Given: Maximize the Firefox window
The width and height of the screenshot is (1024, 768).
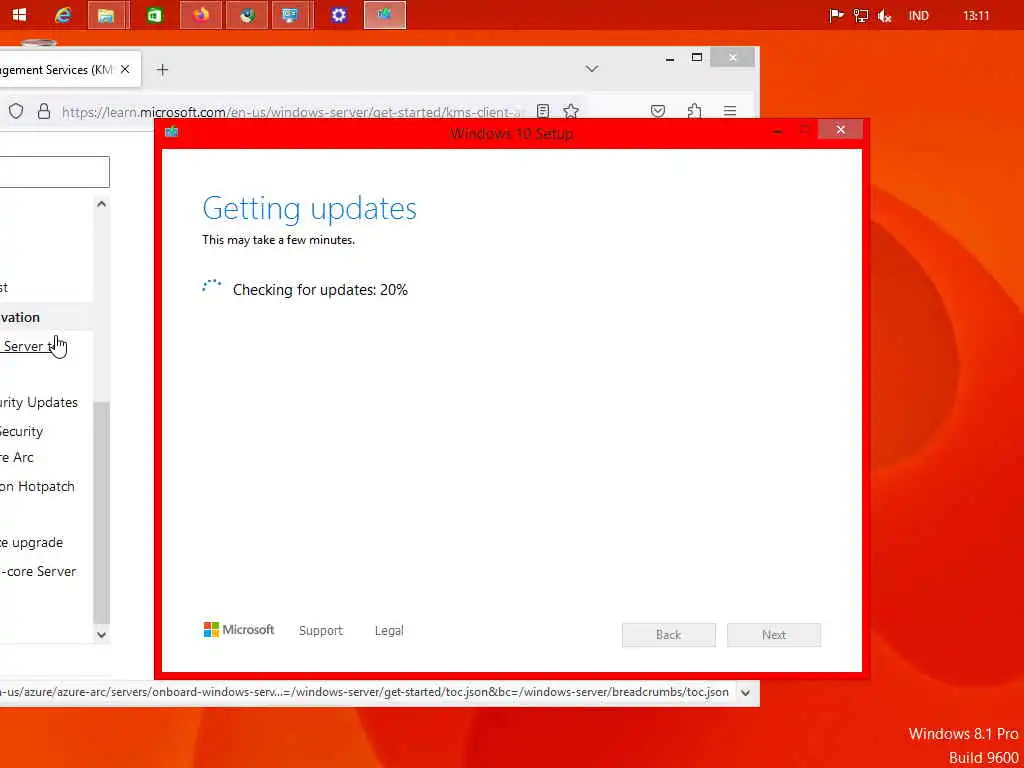Looking at the screenshot, I should [x=697, y=57].
